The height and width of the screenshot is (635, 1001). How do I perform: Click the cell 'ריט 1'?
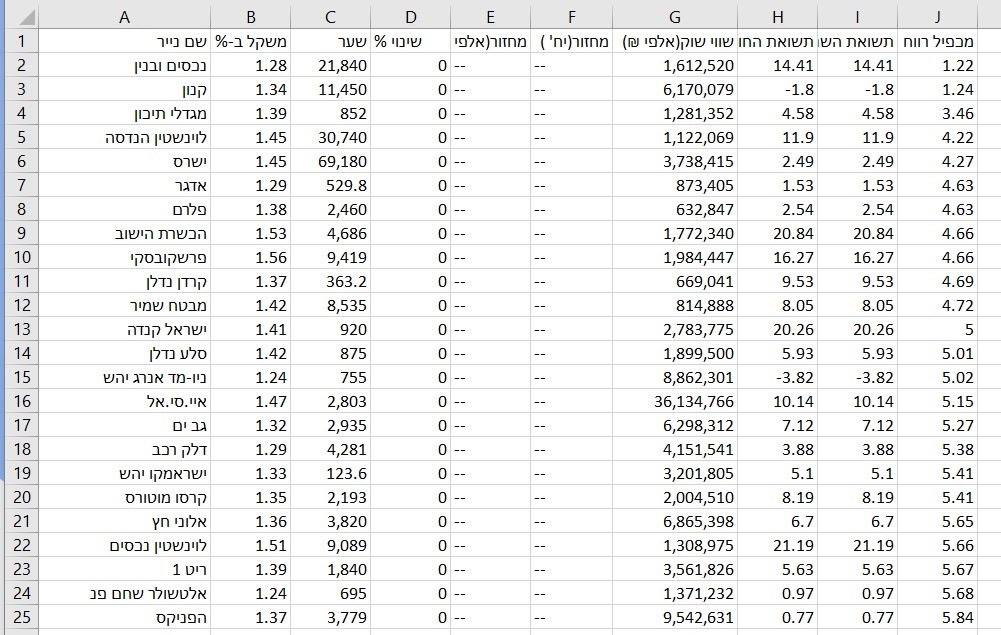(x=124, y=569)
